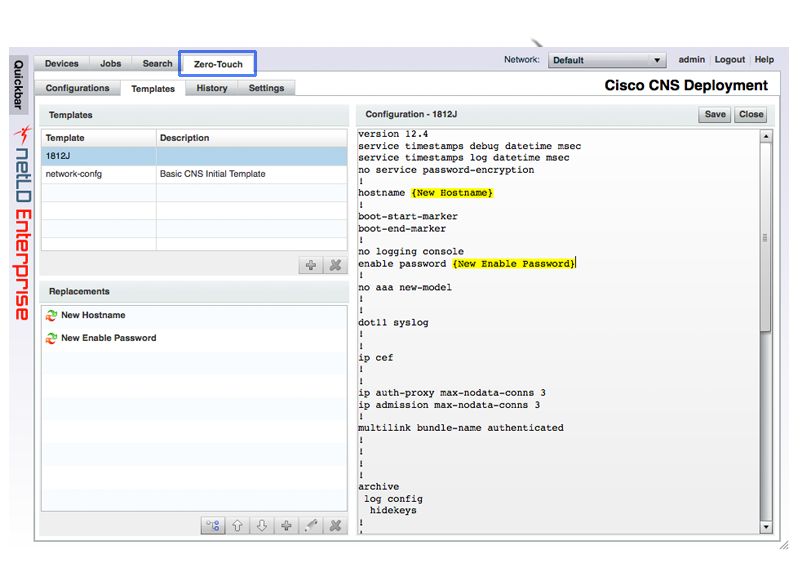The image size is (800, 580).
Task: Click the 'no logging console' line
Action: (x=411, y=251)
